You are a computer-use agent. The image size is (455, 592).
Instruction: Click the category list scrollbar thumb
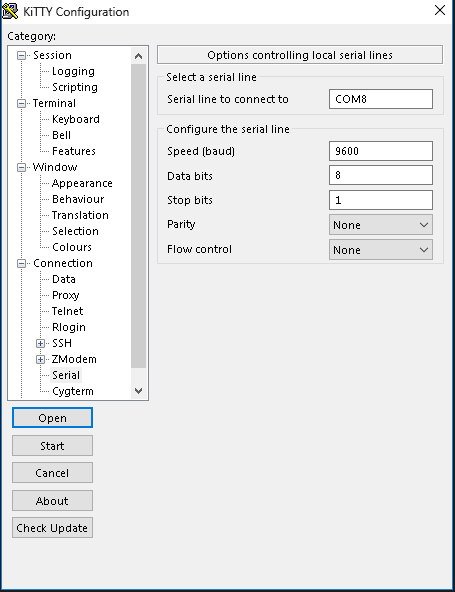(139, 216)
